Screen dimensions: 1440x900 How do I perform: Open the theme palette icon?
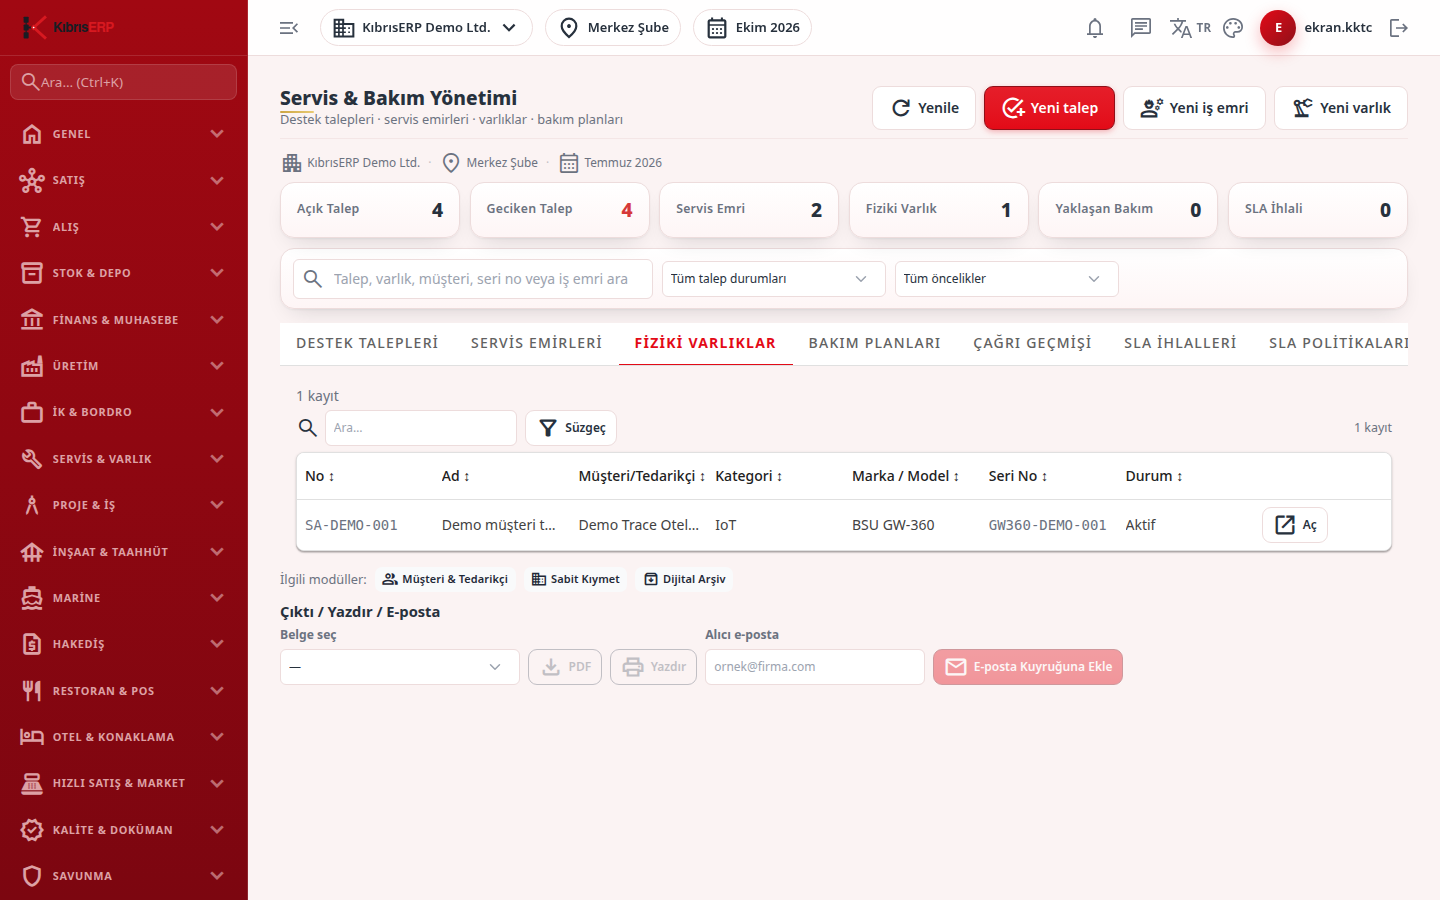coord(1233,28)
